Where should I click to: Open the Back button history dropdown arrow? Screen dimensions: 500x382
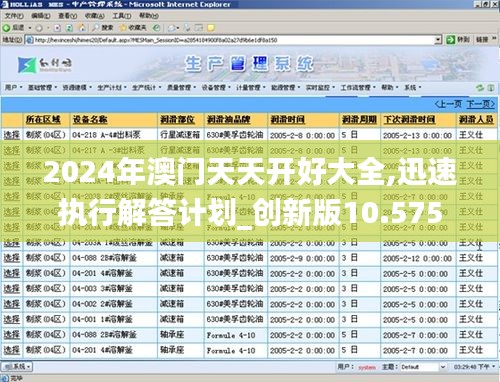click(30, 28)
